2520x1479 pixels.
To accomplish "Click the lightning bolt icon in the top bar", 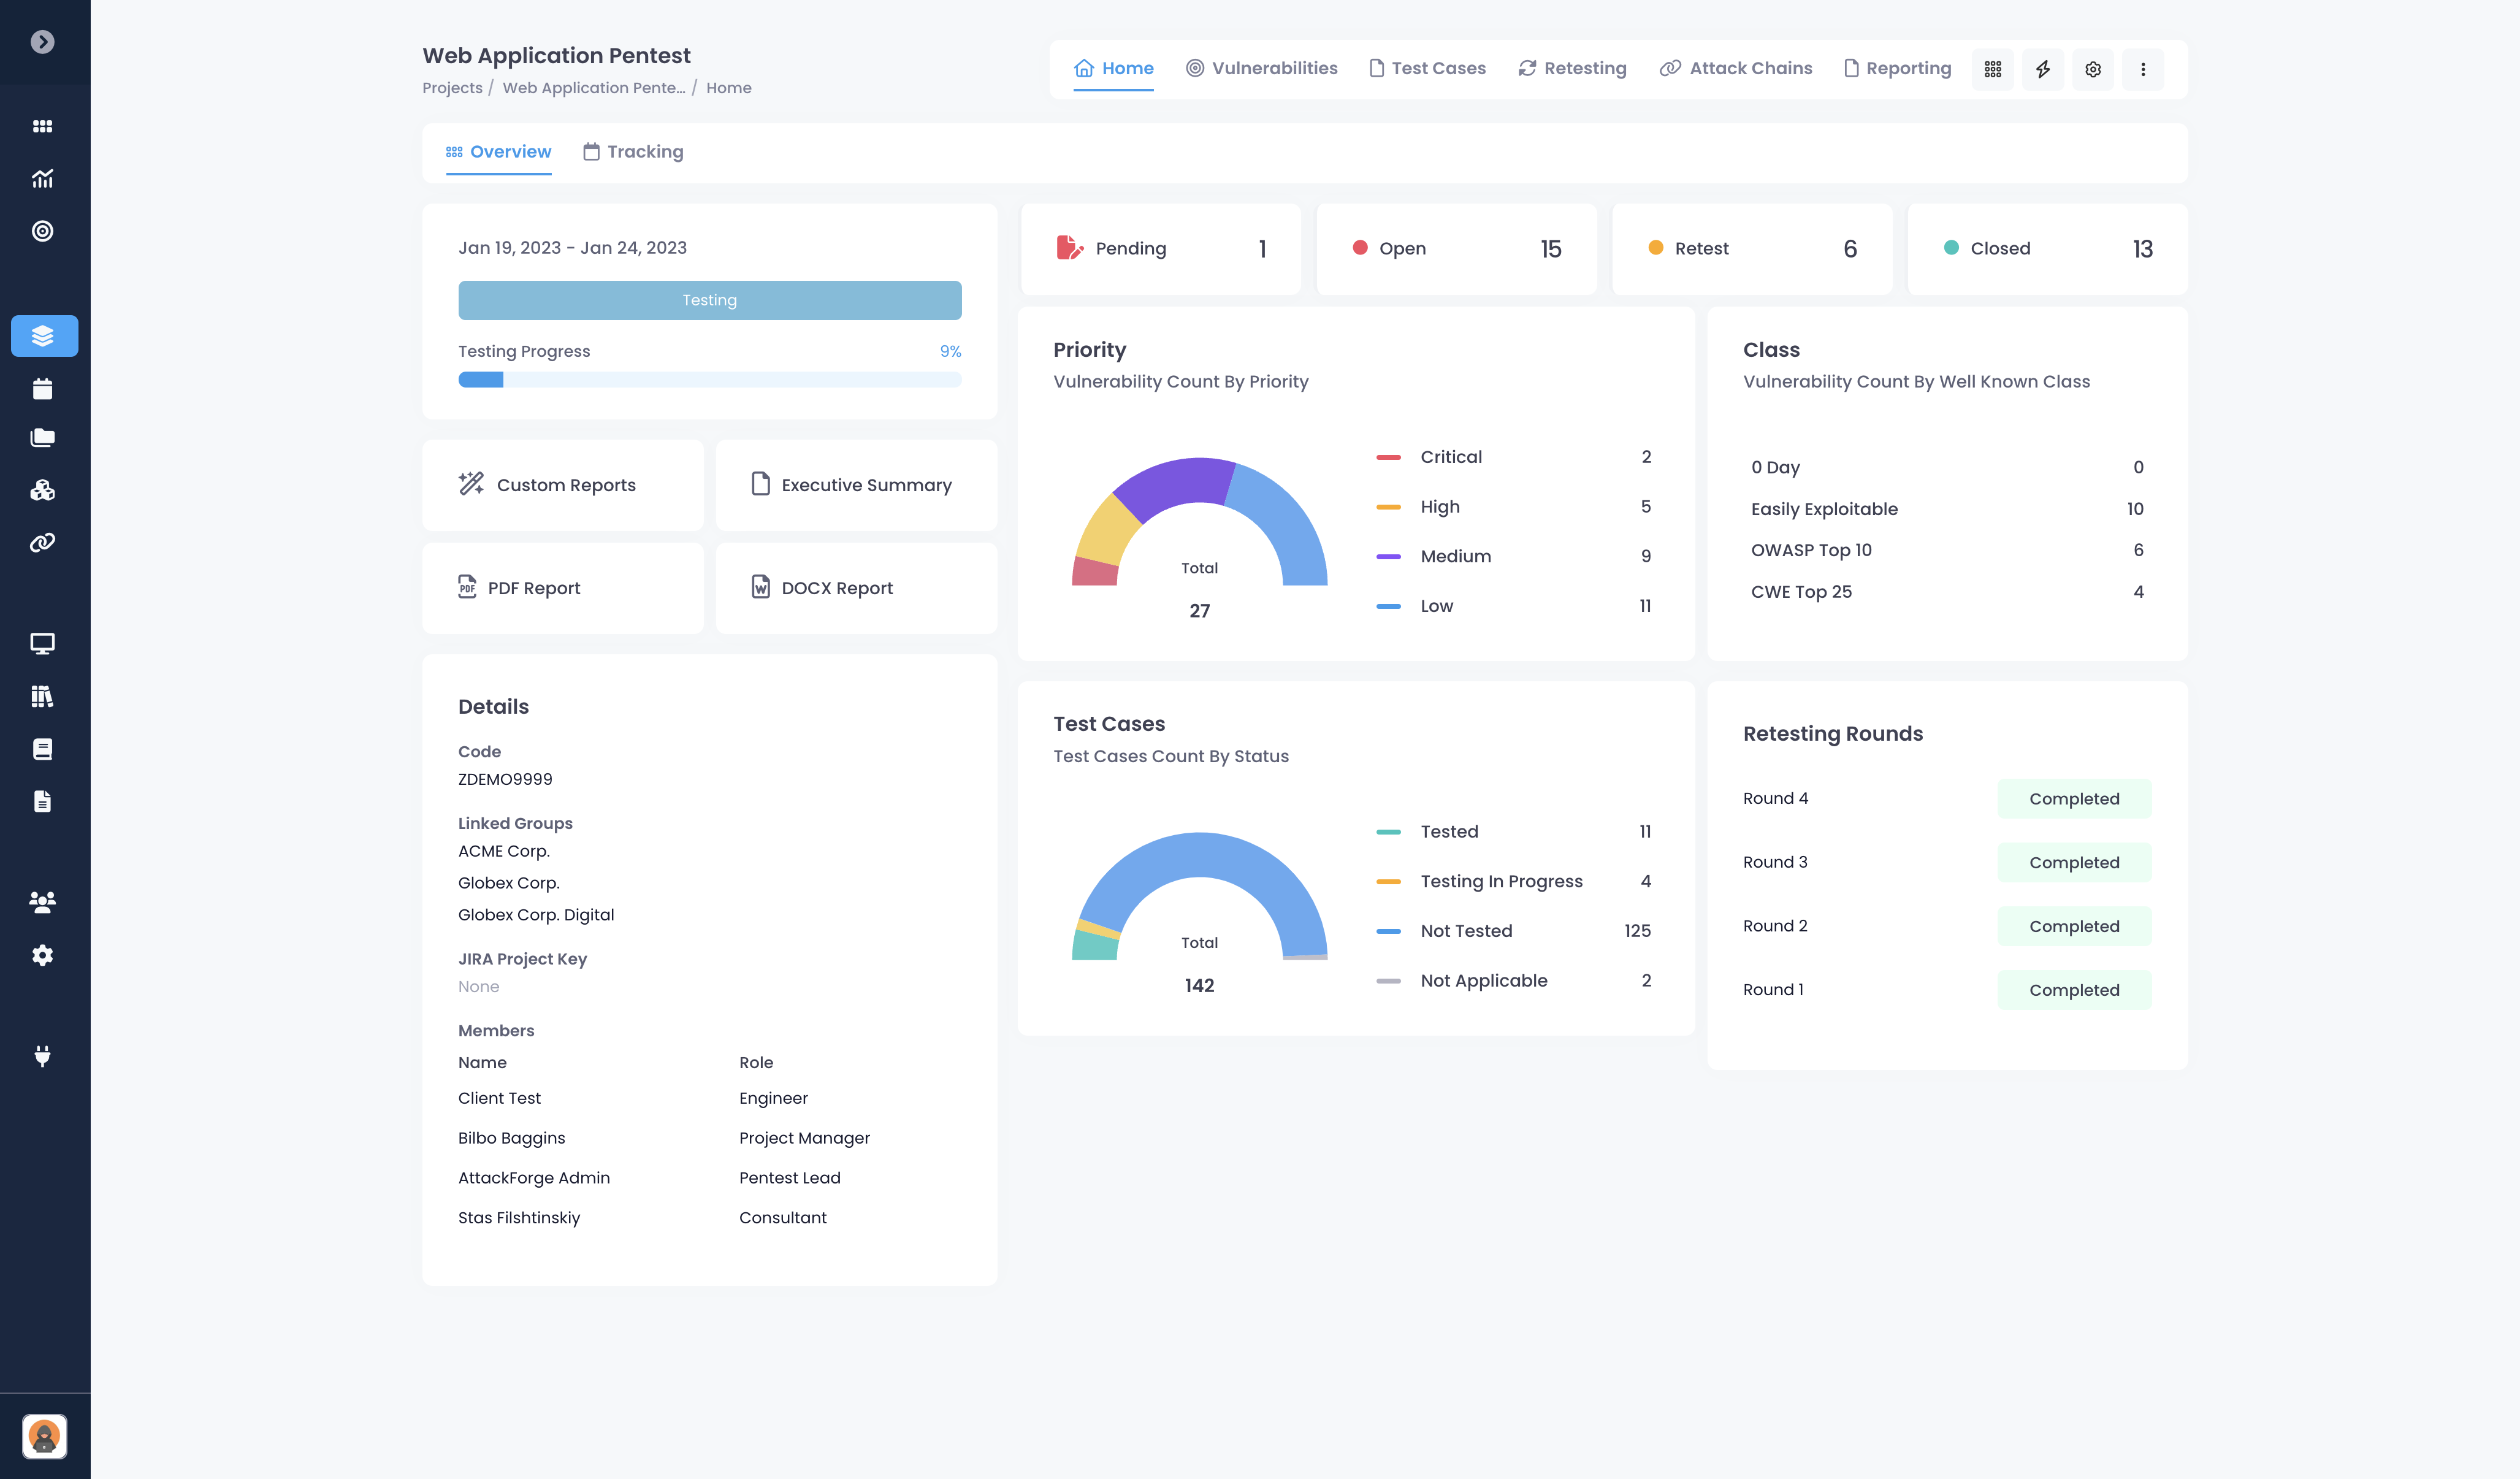I will (2043, 69).
